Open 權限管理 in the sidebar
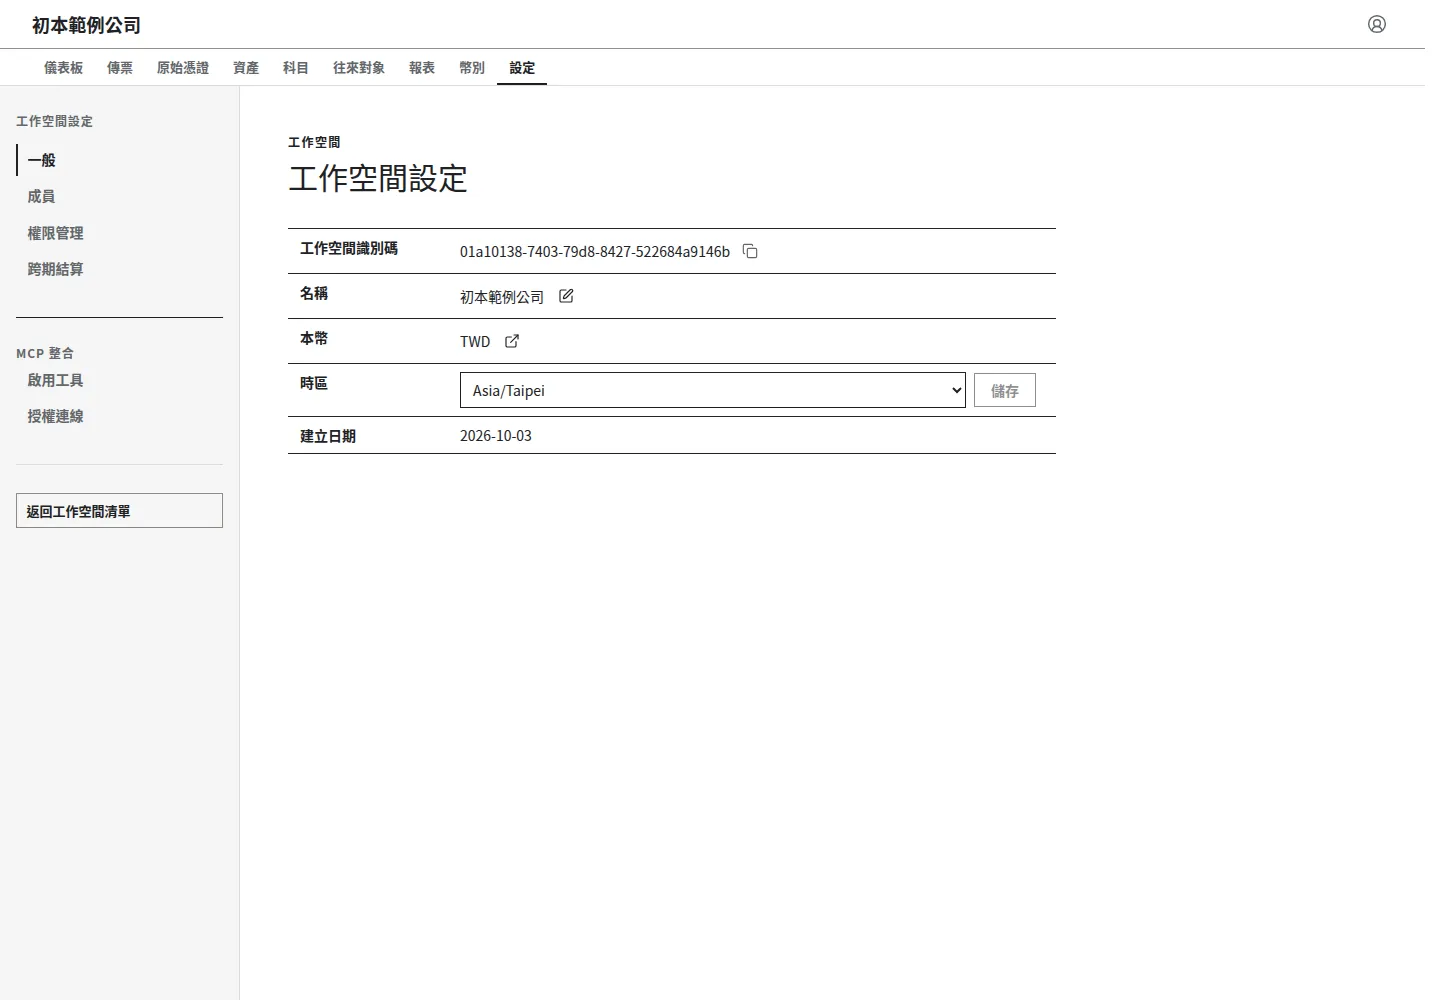This screenshot has width=1440, height=1000. point(119,233)
